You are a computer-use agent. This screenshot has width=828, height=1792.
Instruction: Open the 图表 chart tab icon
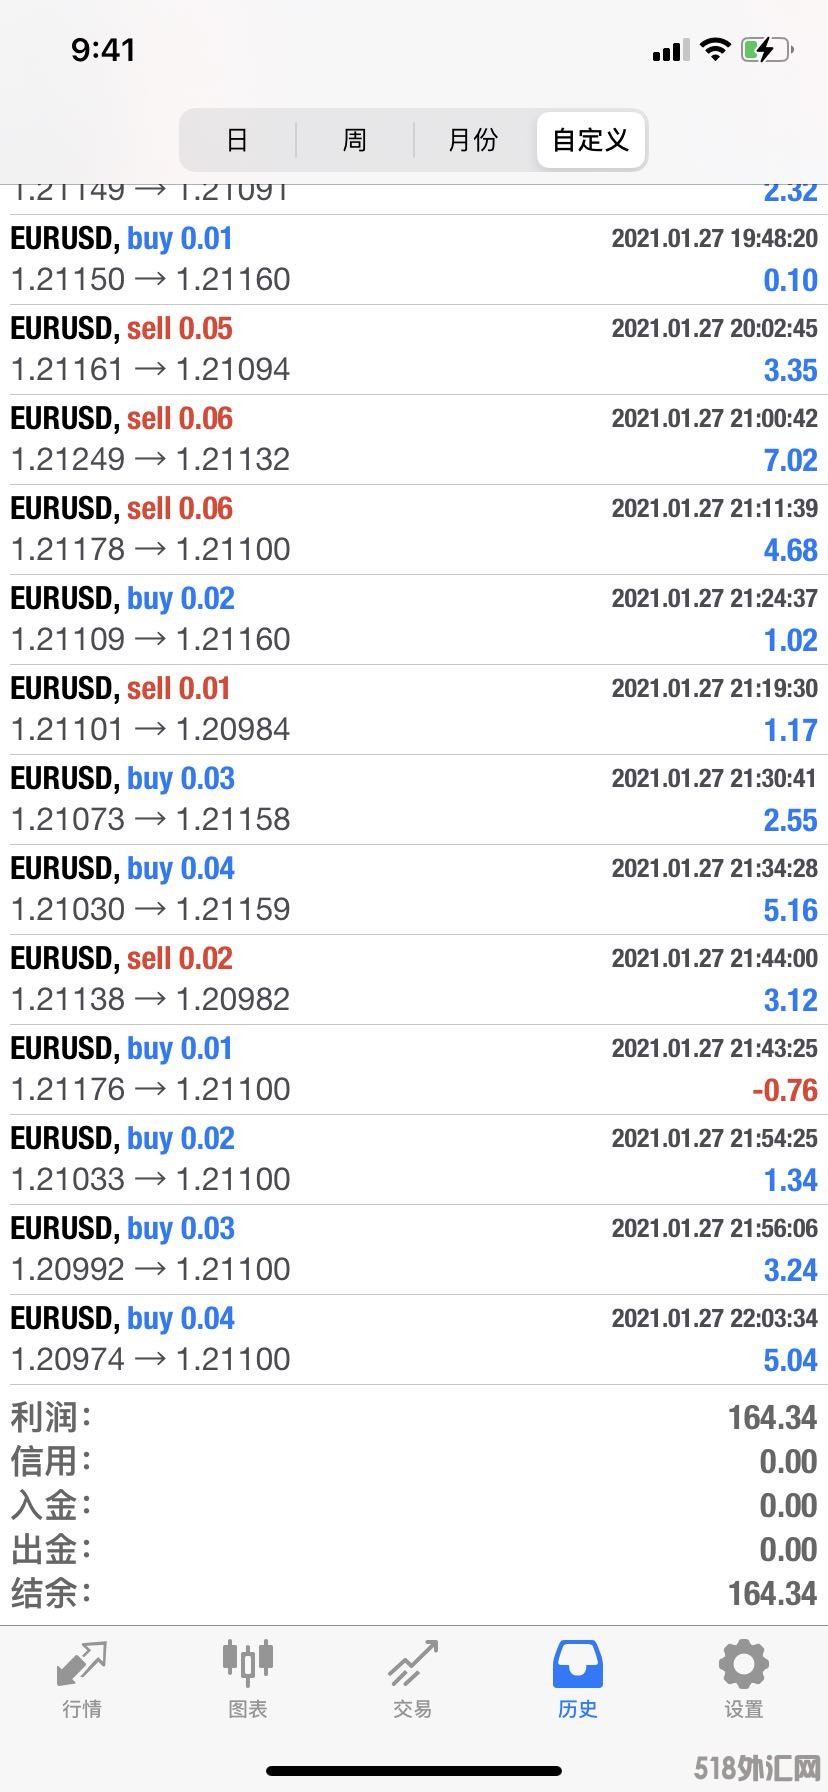tap(247, 1661)
